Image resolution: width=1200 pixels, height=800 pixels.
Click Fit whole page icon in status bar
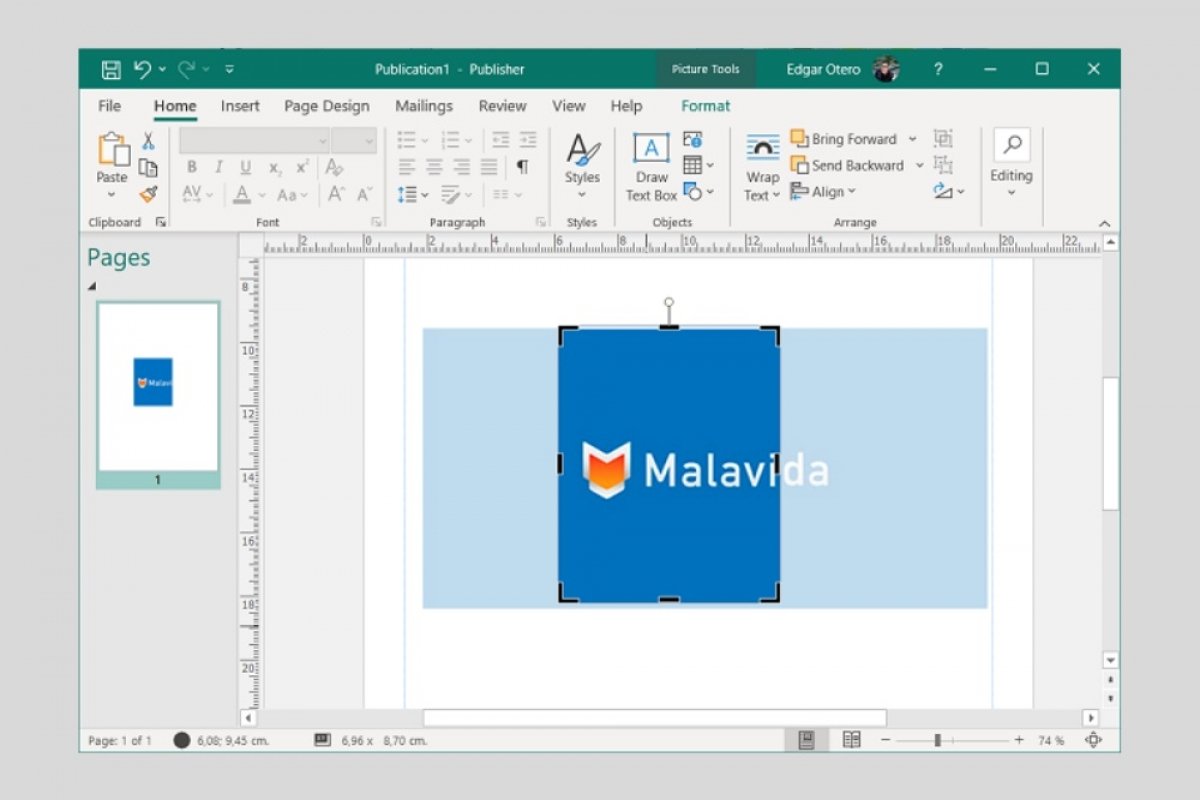1093,740
